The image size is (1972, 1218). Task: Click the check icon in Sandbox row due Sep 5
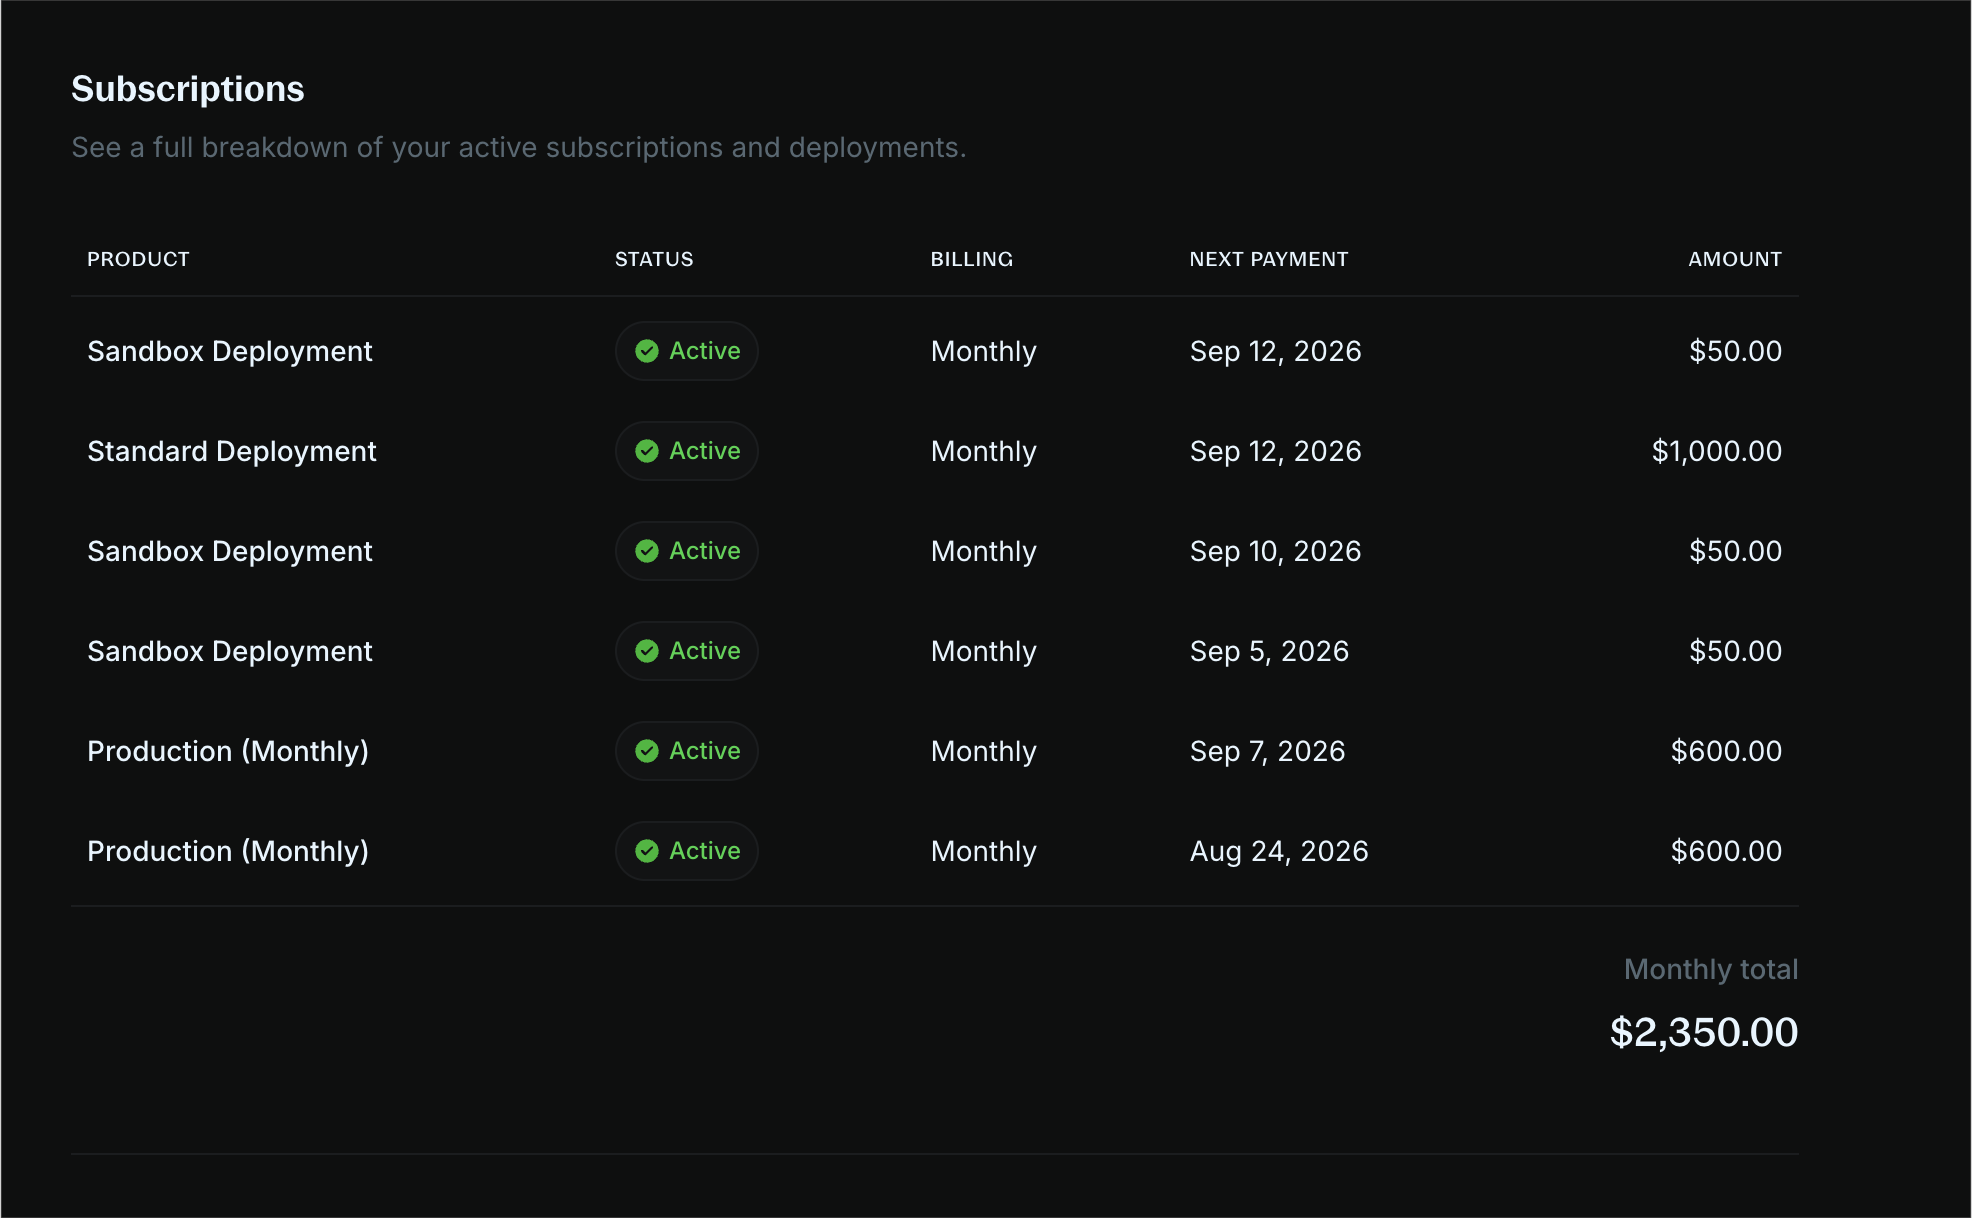[x=647, y=651]
